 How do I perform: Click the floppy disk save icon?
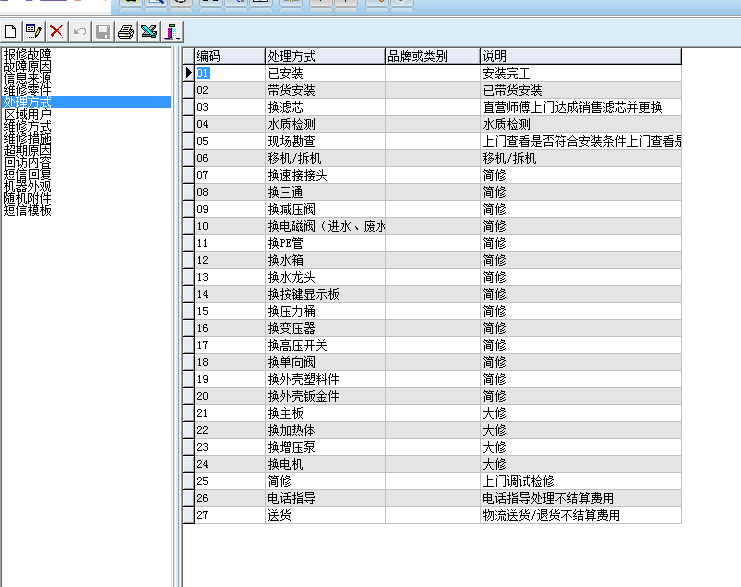tap(102, 32)
